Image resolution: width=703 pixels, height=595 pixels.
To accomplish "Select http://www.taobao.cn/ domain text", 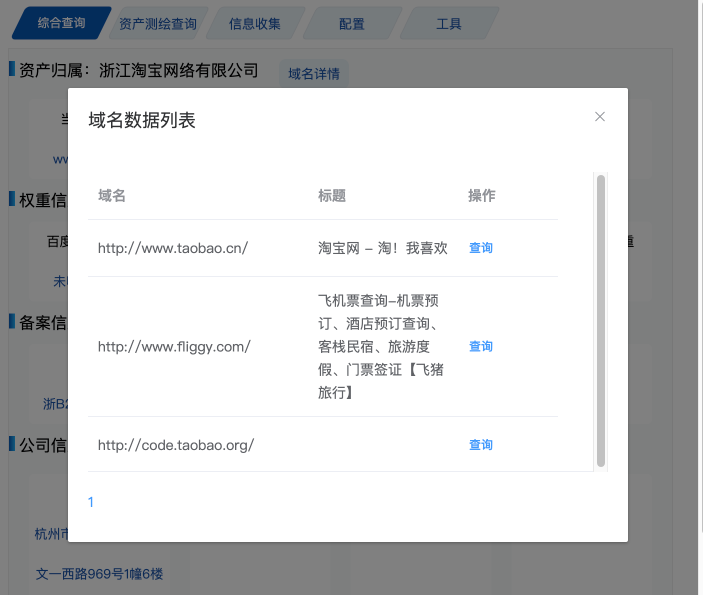I will click(x=173, y=248).
